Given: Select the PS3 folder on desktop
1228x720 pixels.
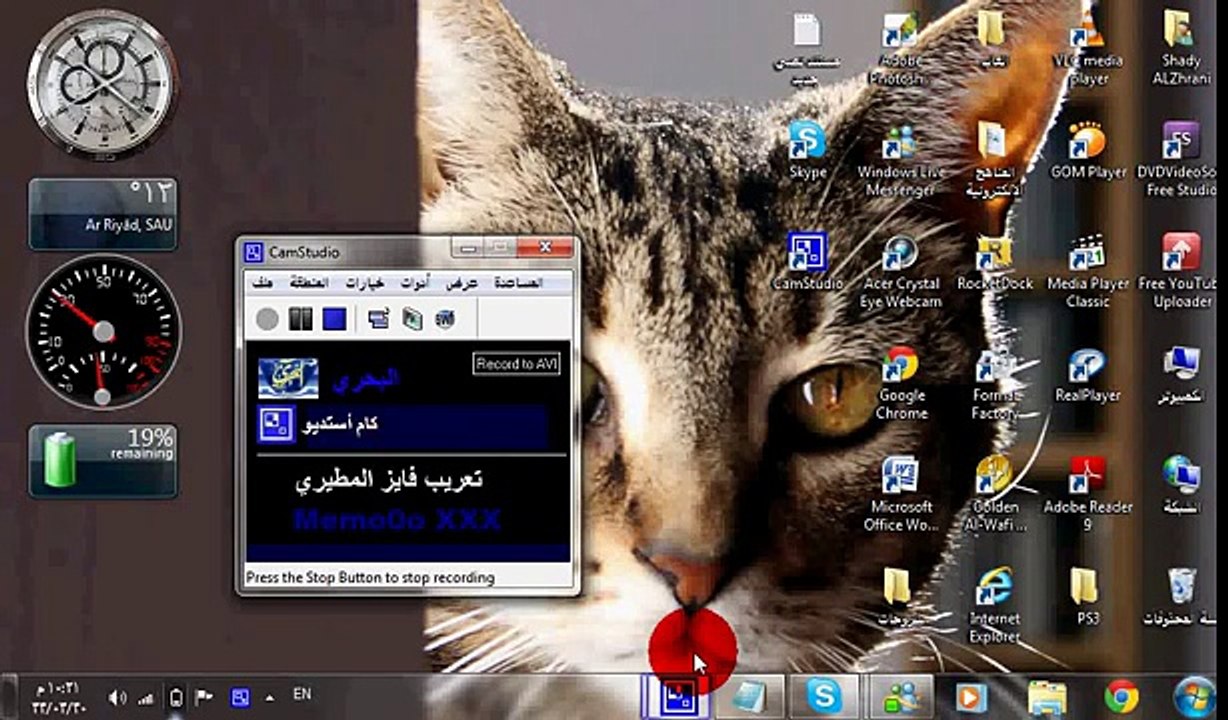Looking at the screenshot, I should (1087, 597).
